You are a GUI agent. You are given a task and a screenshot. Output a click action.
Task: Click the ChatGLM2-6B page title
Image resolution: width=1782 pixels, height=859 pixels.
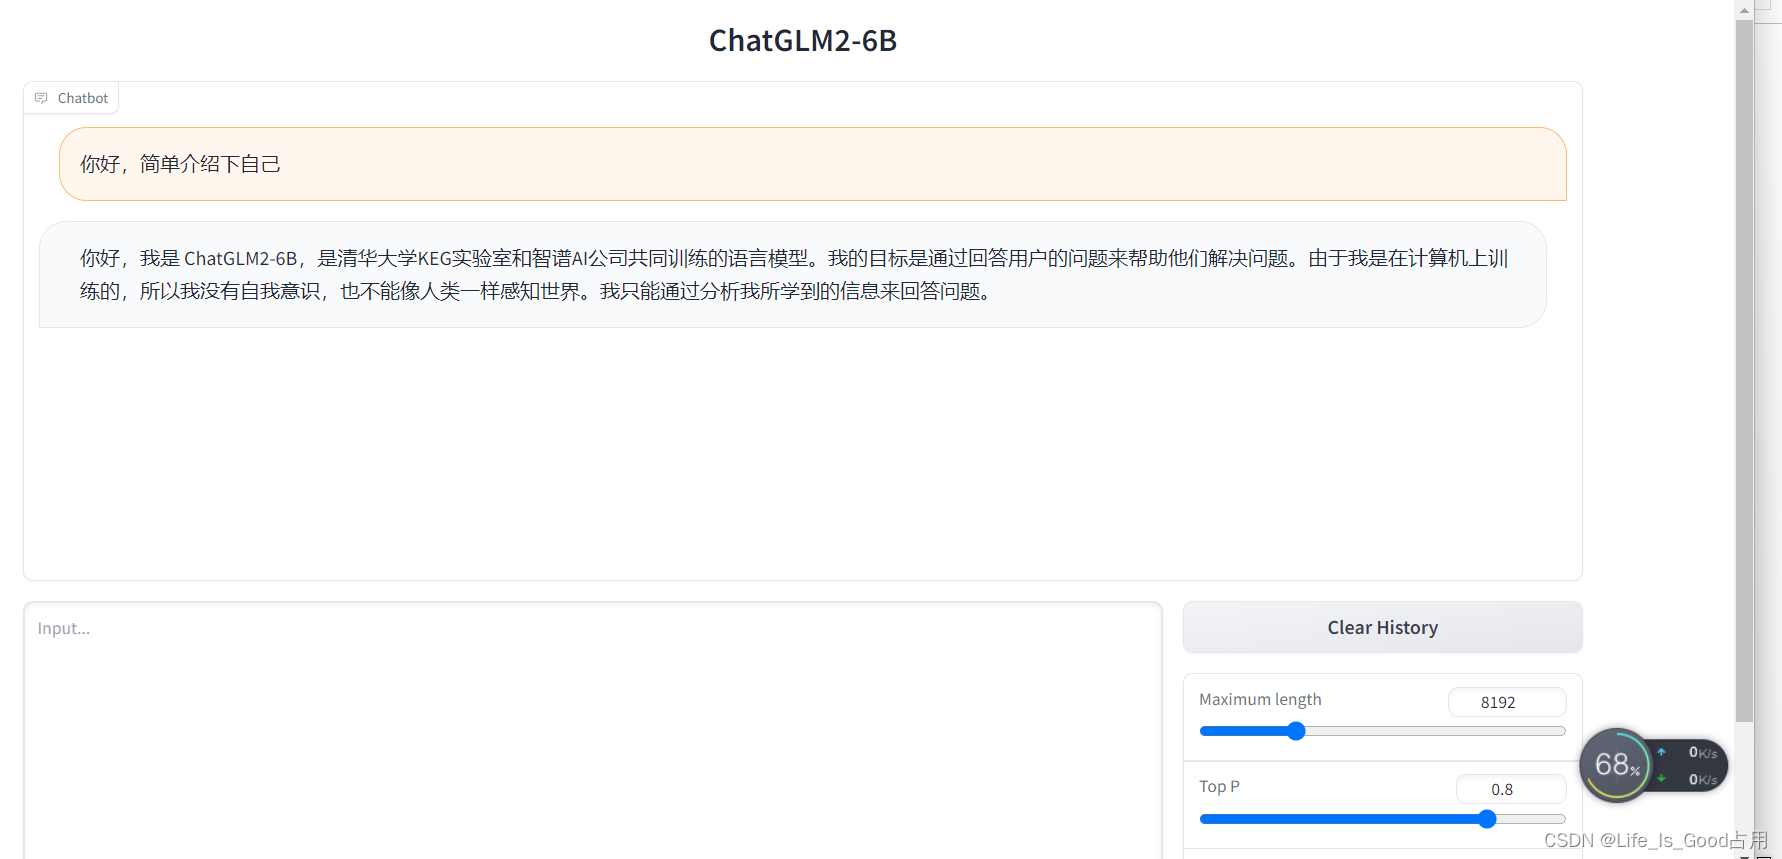tap(803, 40)
